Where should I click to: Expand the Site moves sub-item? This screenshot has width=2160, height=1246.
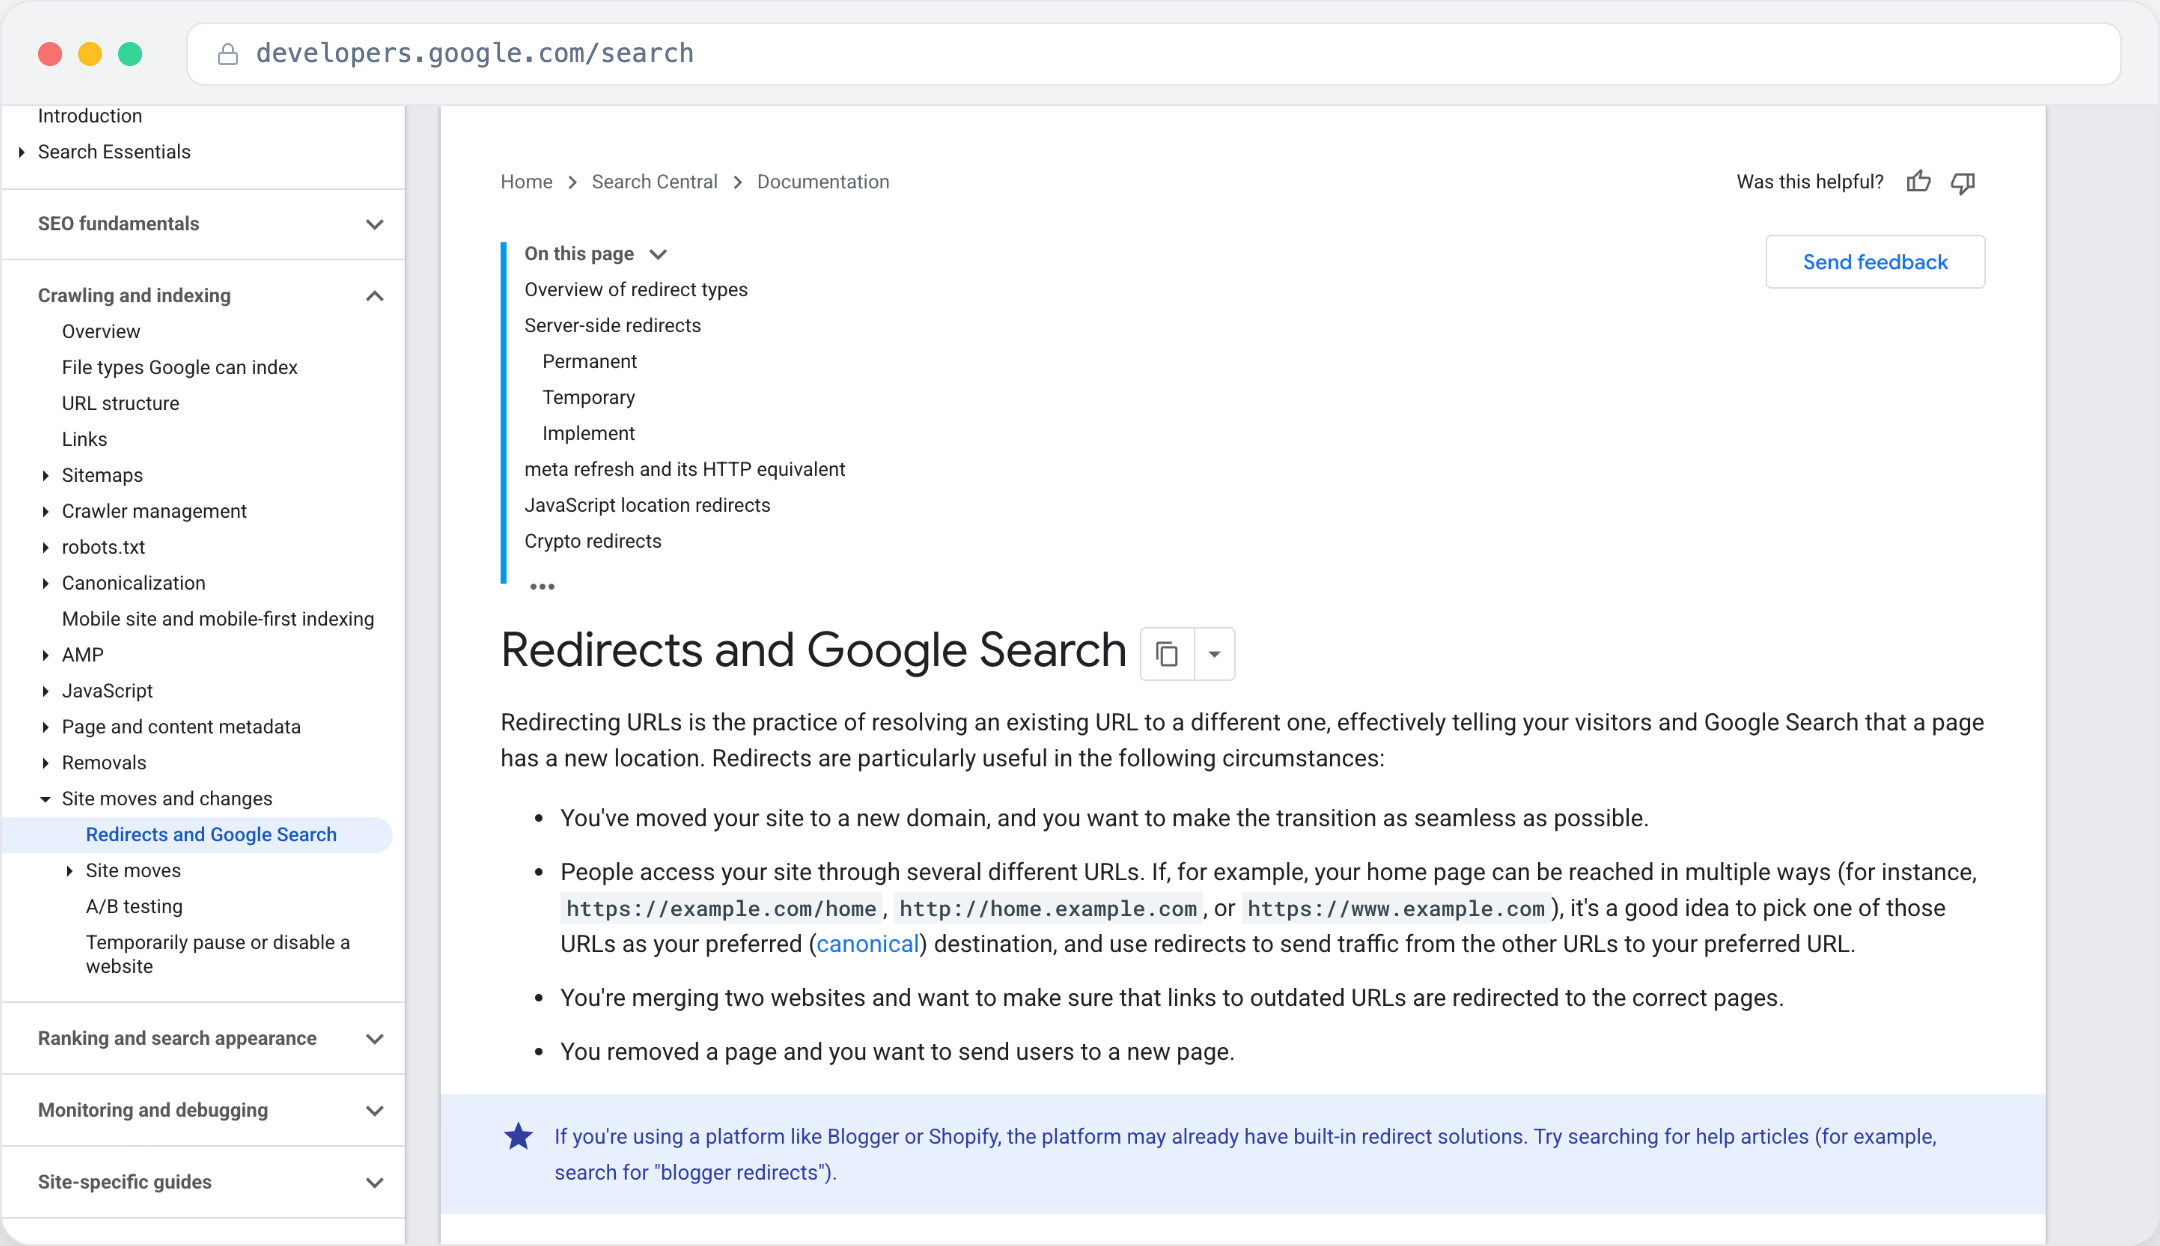69,872
